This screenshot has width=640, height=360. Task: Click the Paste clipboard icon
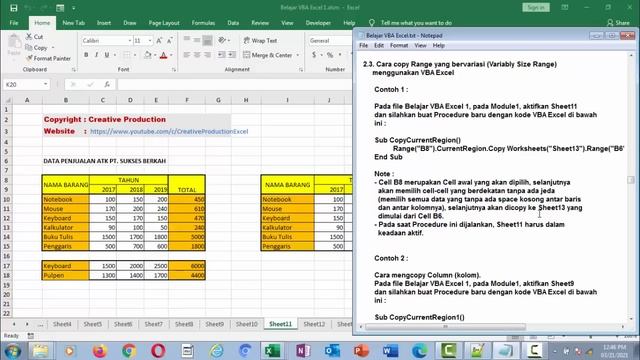pos(14,42)
